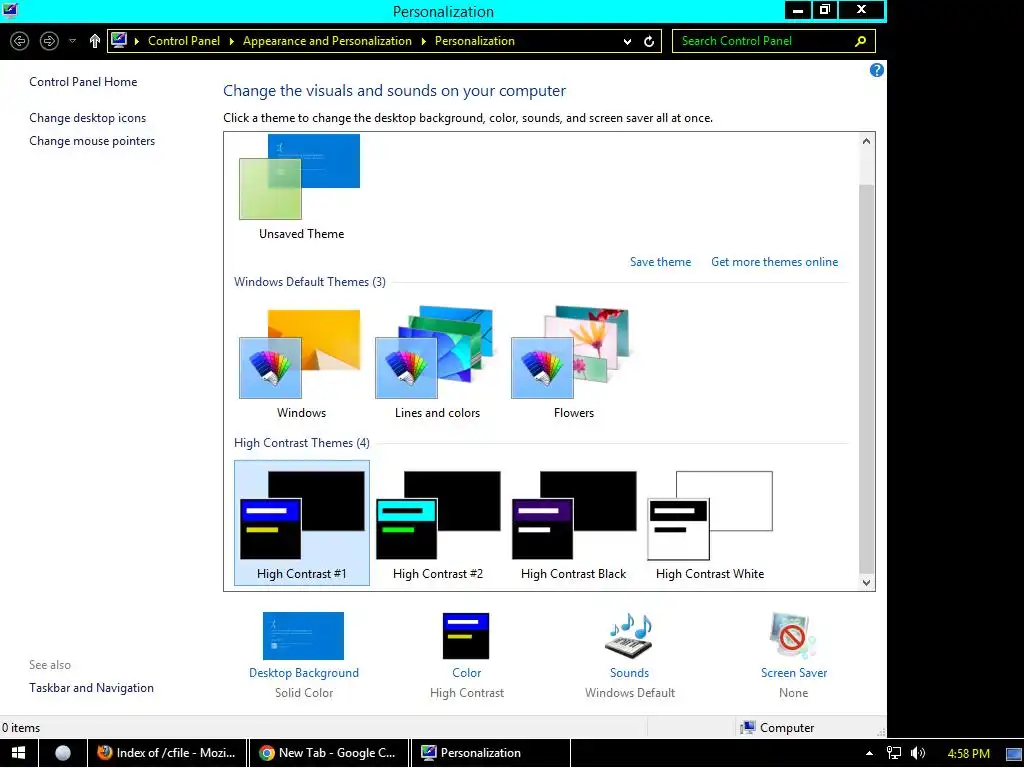Click the Sounds text link

pos(629,673)
